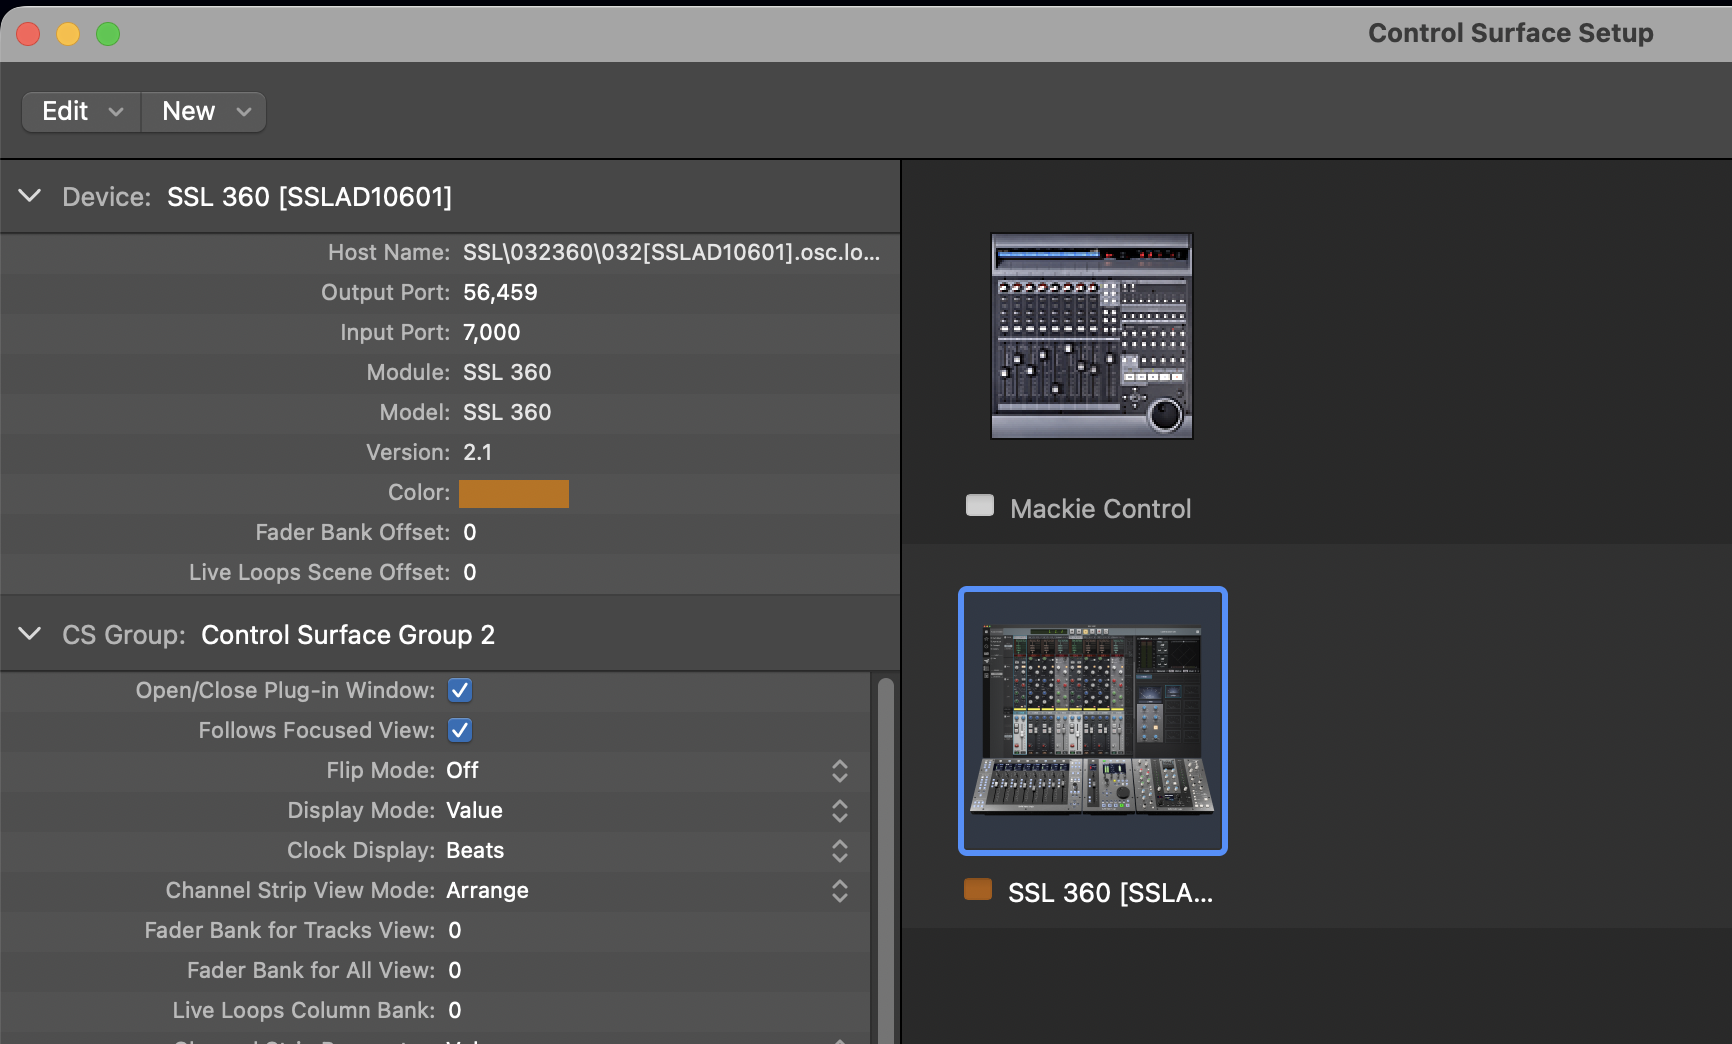Click the Clock Display value Beats
1732x1044 pixels.
coord(475,850)
